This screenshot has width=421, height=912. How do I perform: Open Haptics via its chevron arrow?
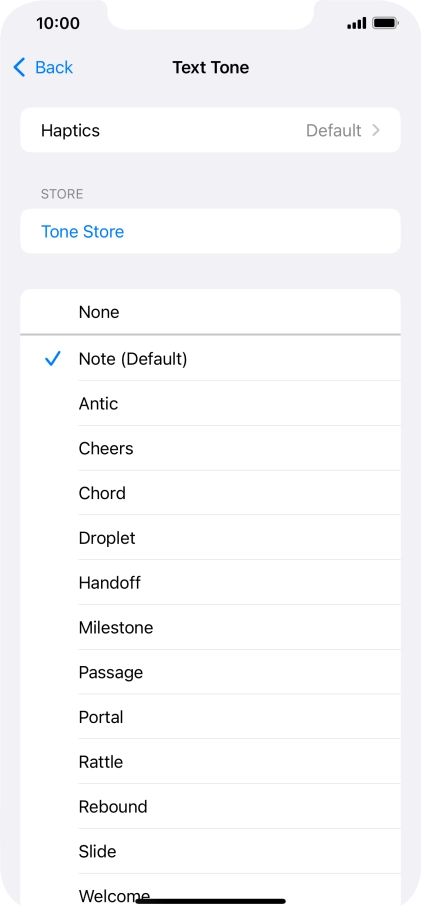pos(376,130)
